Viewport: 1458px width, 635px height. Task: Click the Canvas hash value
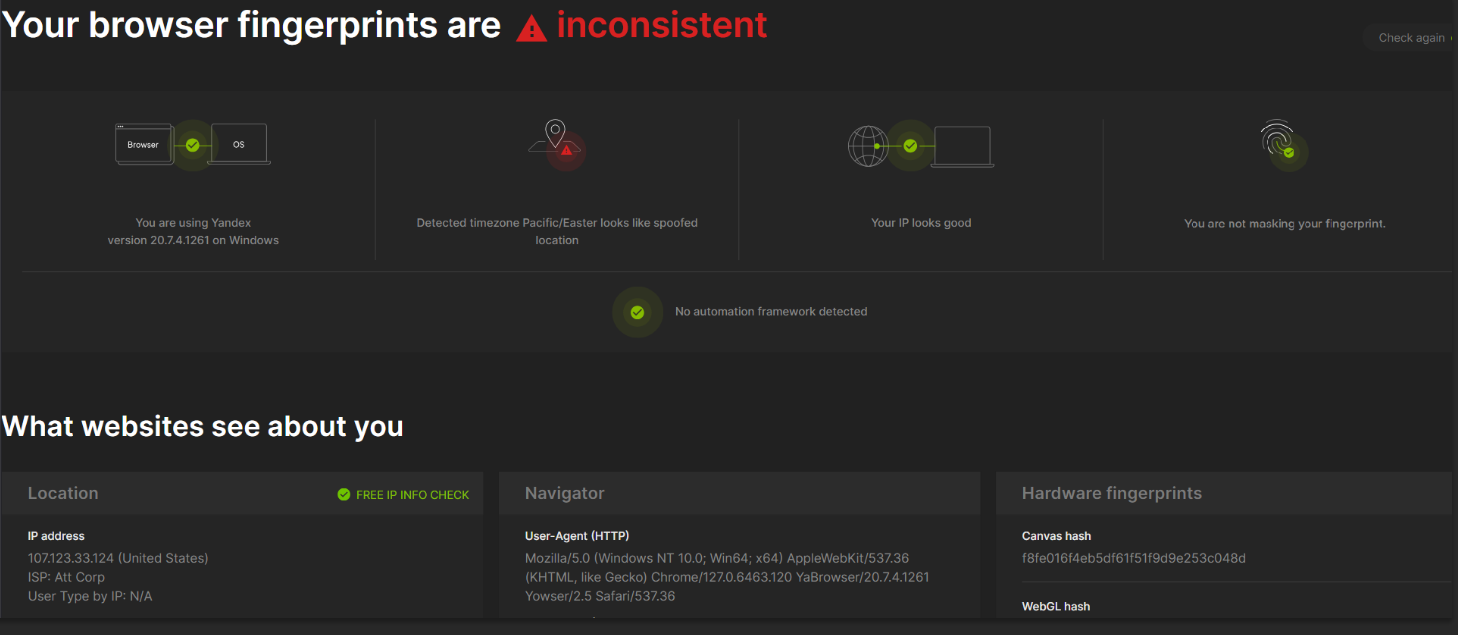pos(1133,558)
